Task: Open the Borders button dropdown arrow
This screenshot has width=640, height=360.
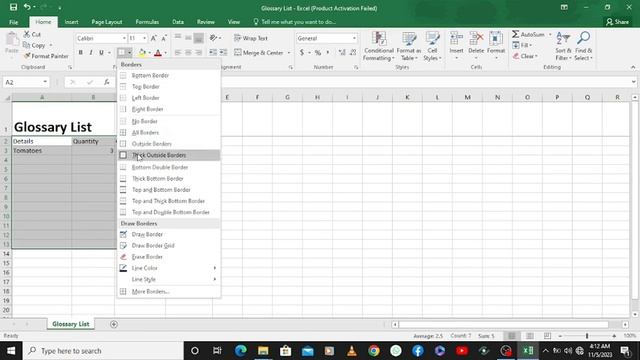Action: coord(129,52)
